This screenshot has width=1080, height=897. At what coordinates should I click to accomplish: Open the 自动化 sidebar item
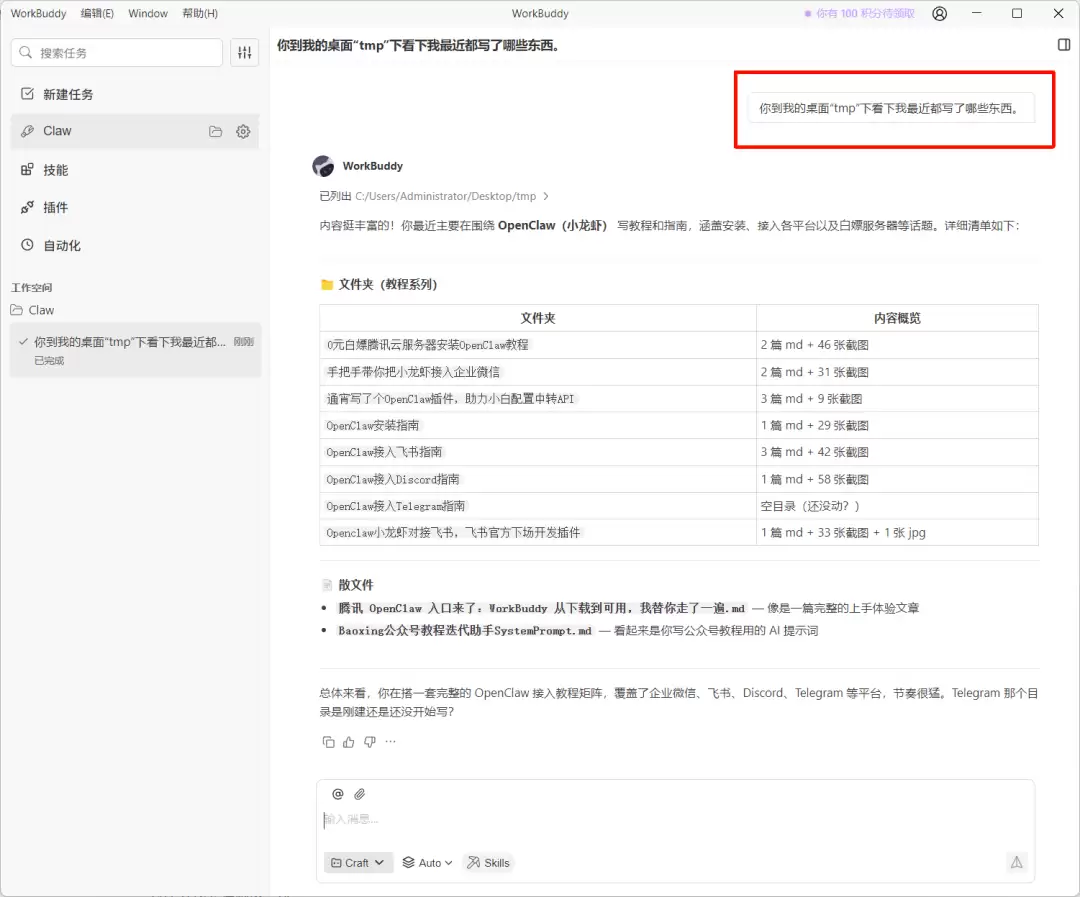pyautogui.click(x=61, y=245)
